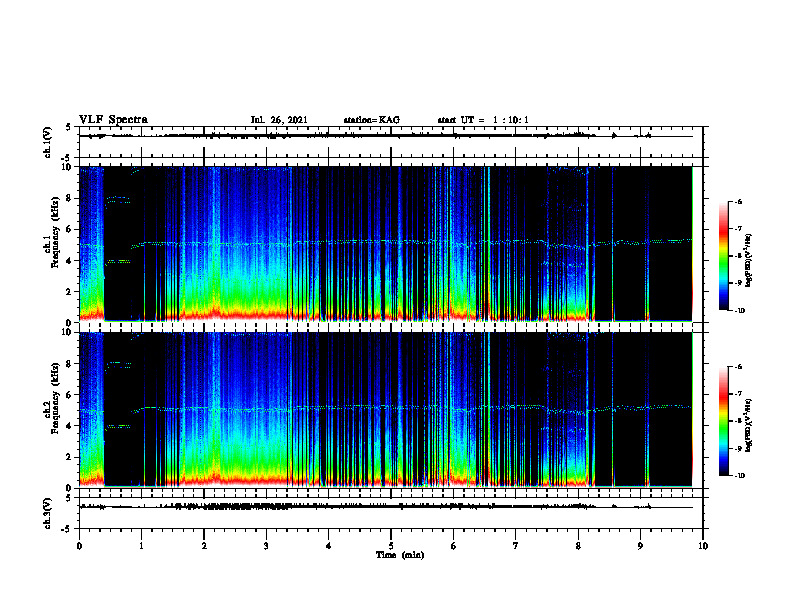The image size is (792, 612).
Task: Click the ch.2 PSD color scale bar
Action: (724, 421)
